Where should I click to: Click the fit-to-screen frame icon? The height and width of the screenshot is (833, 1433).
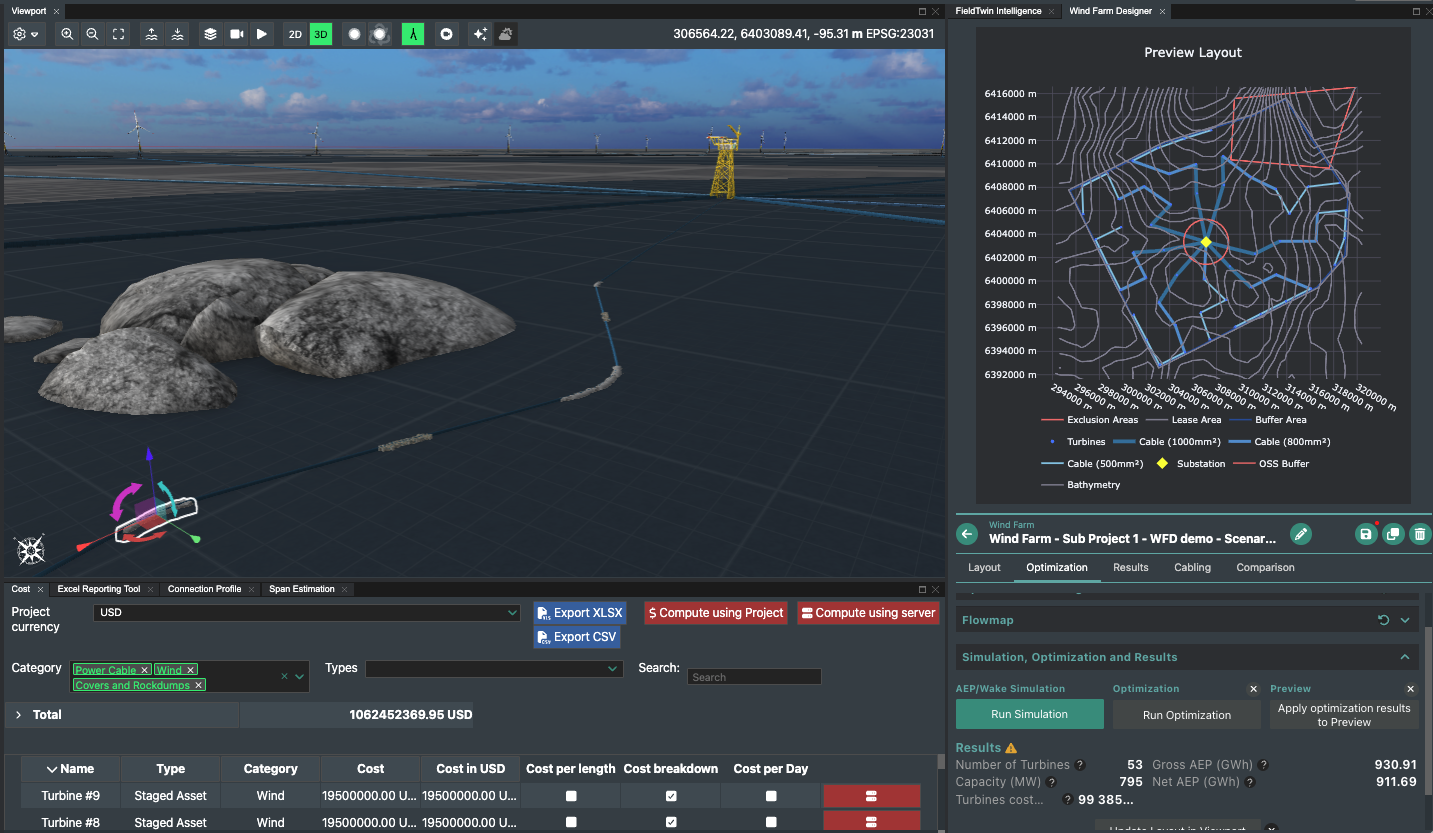pos(118,34)
